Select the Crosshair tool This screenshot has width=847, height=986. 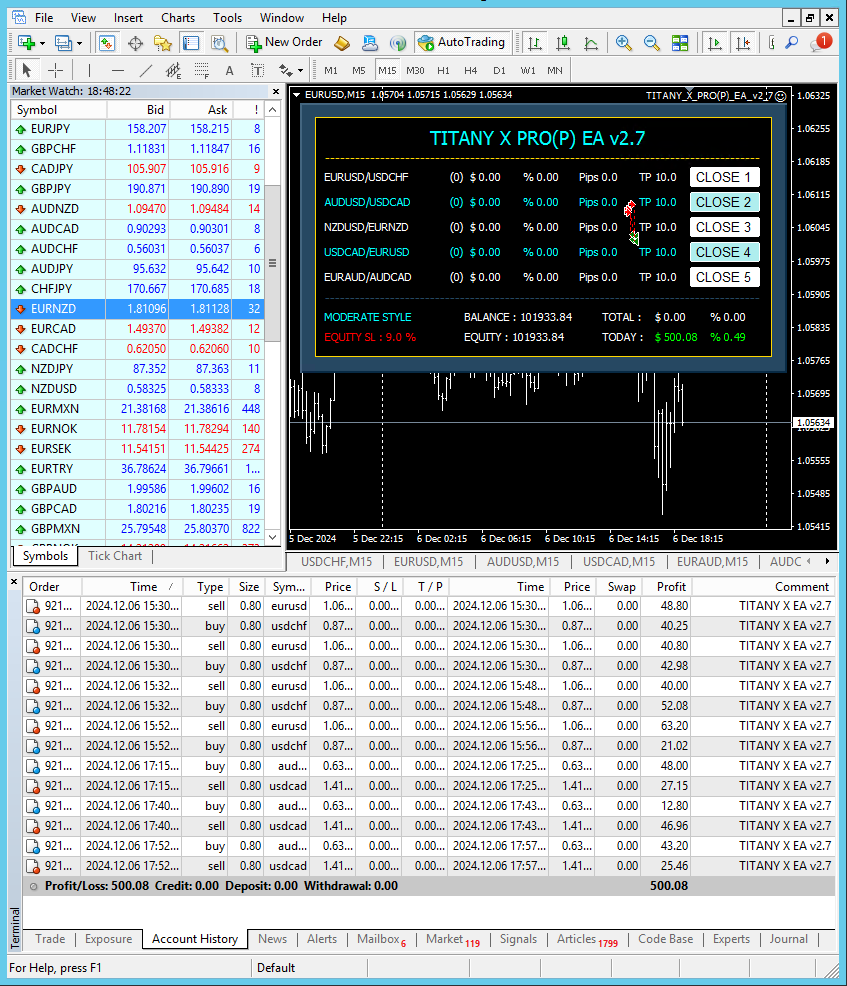(55, 70)
